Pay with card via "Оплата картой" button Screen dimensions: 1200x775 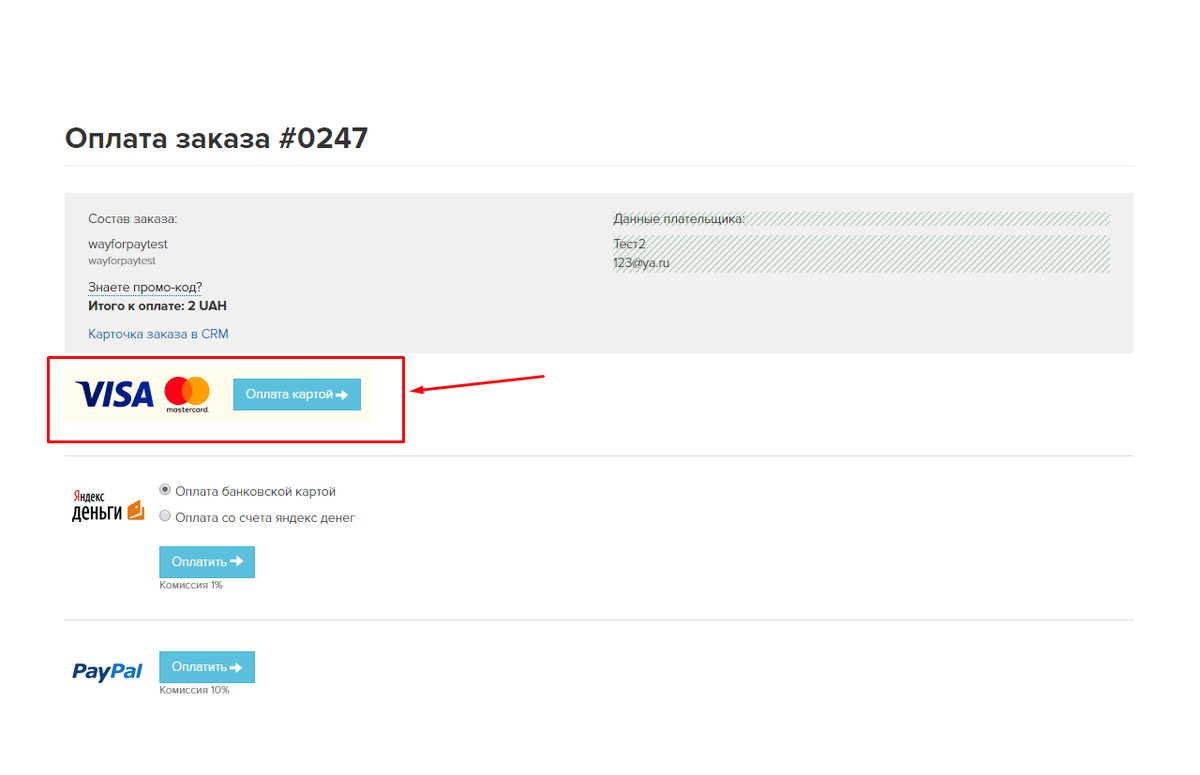[297, 394]
